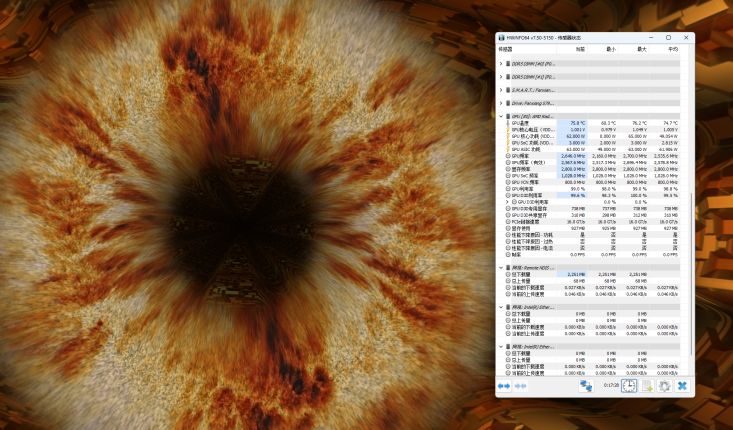Click the 最大 column header
Viewport: 733px width, 430px height.
[641, 48]
